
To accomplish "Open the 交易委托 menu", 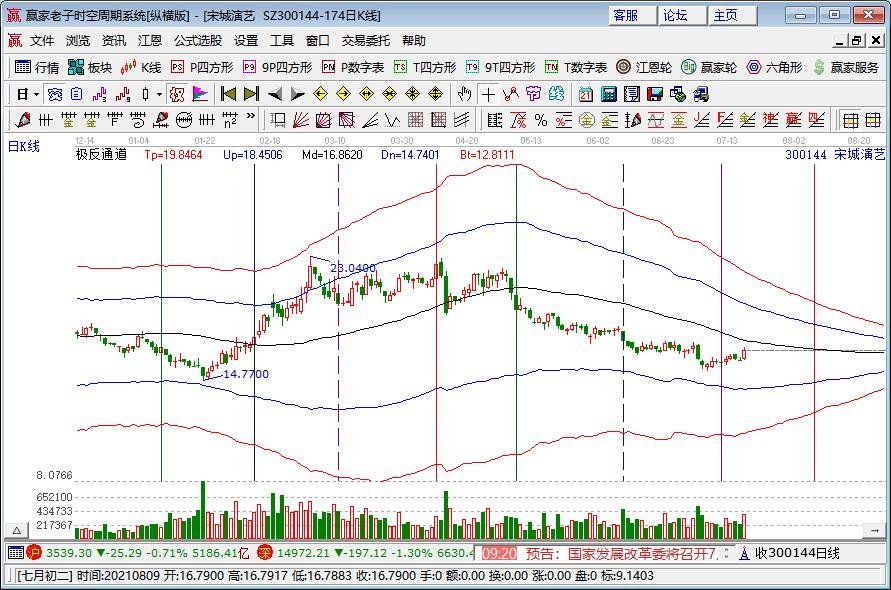I will [x=366, y=41].
